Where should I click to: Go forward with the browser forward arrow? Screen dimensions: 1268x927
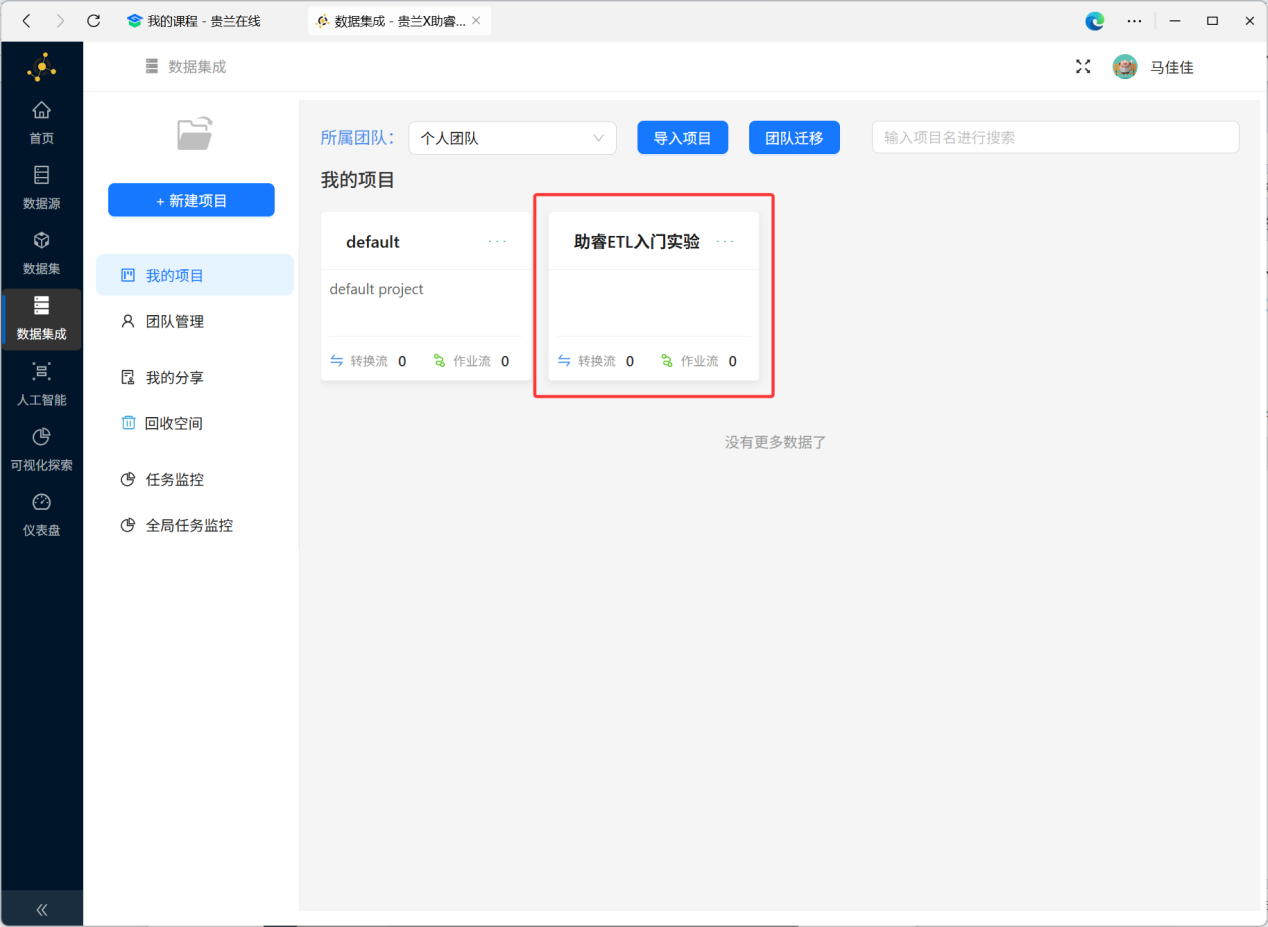(x=60, y=20)
